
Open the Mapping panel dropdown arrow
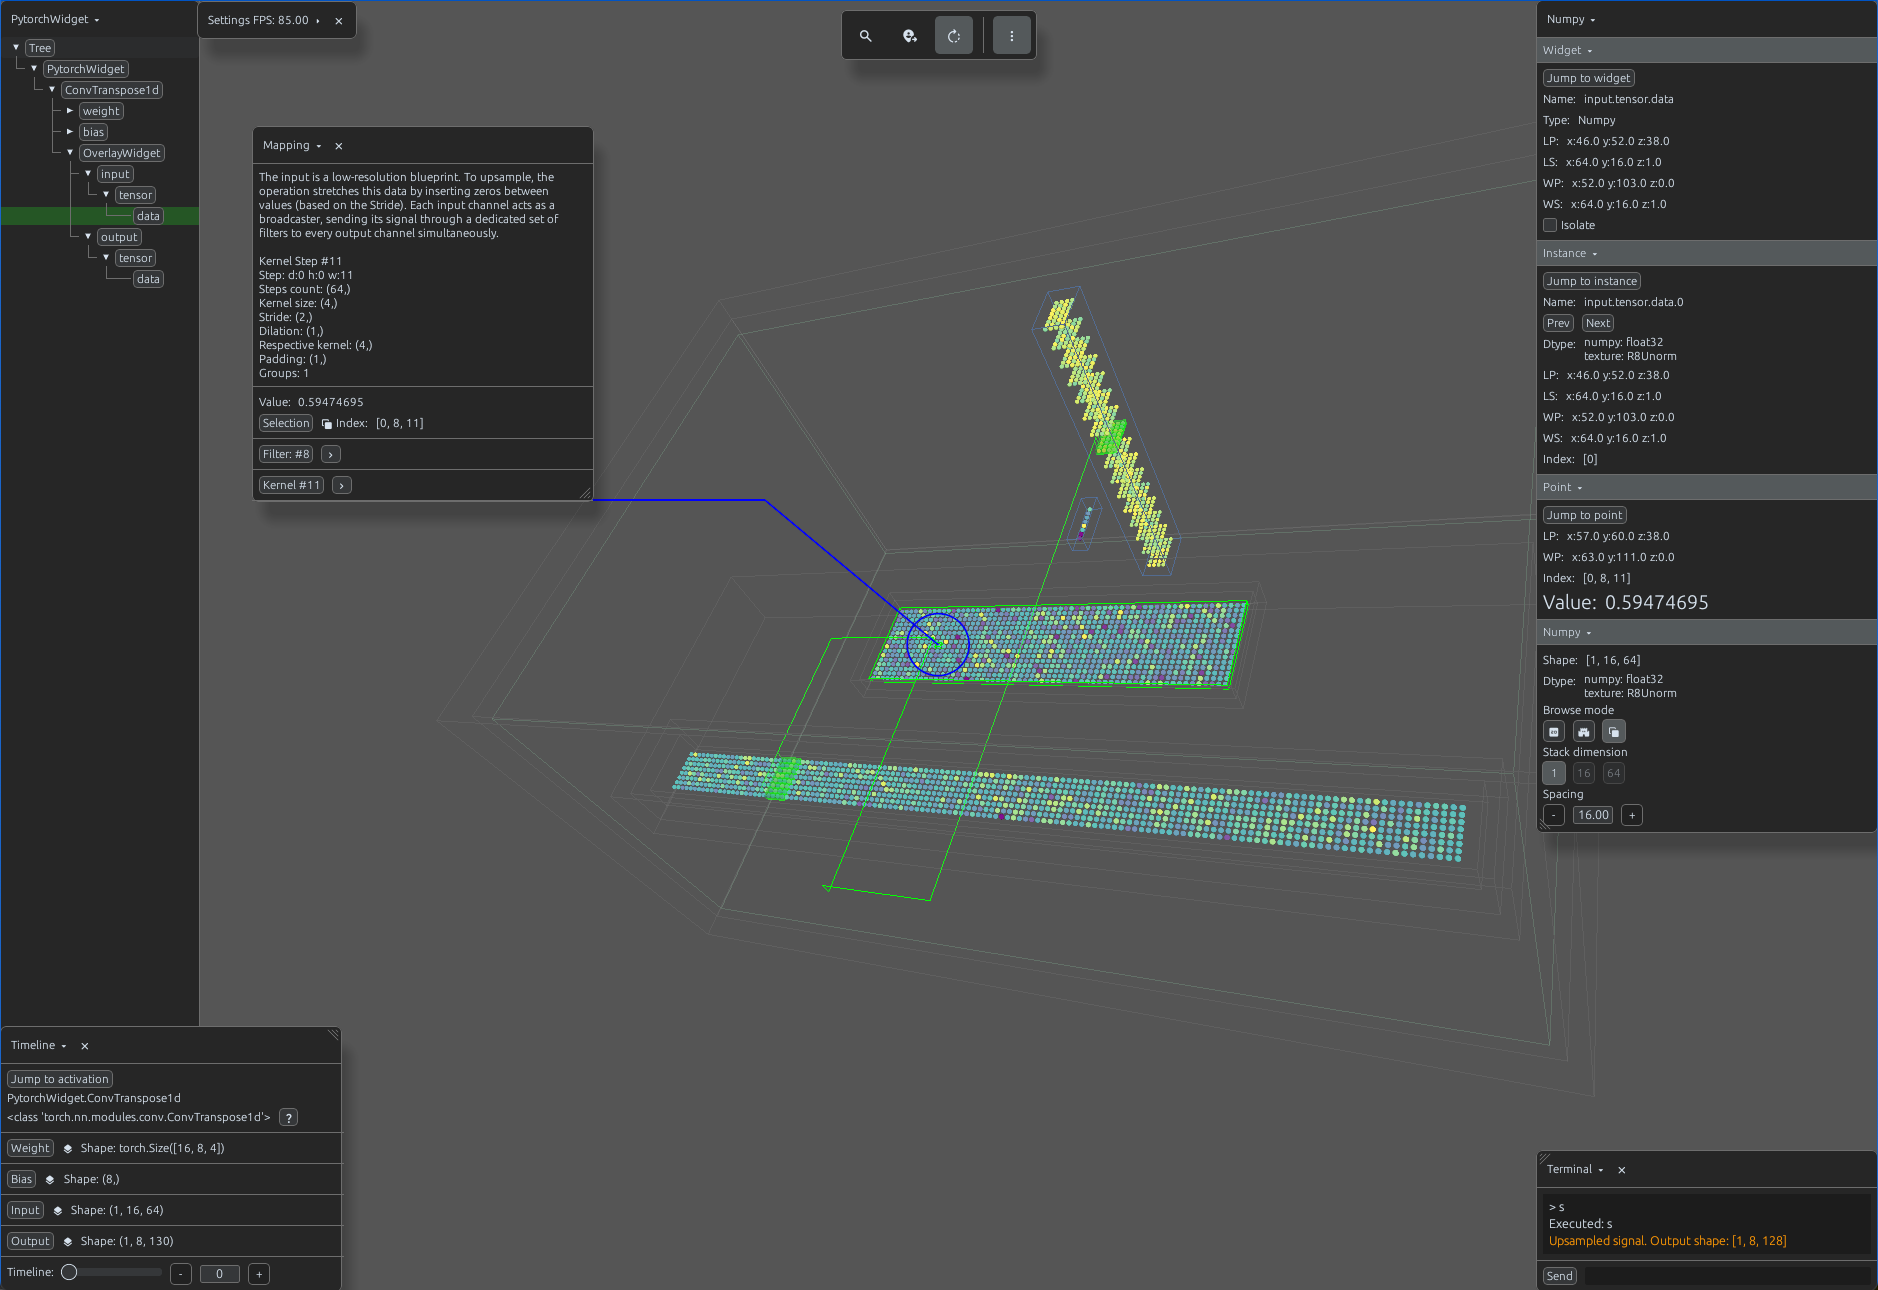coord(319,146)
